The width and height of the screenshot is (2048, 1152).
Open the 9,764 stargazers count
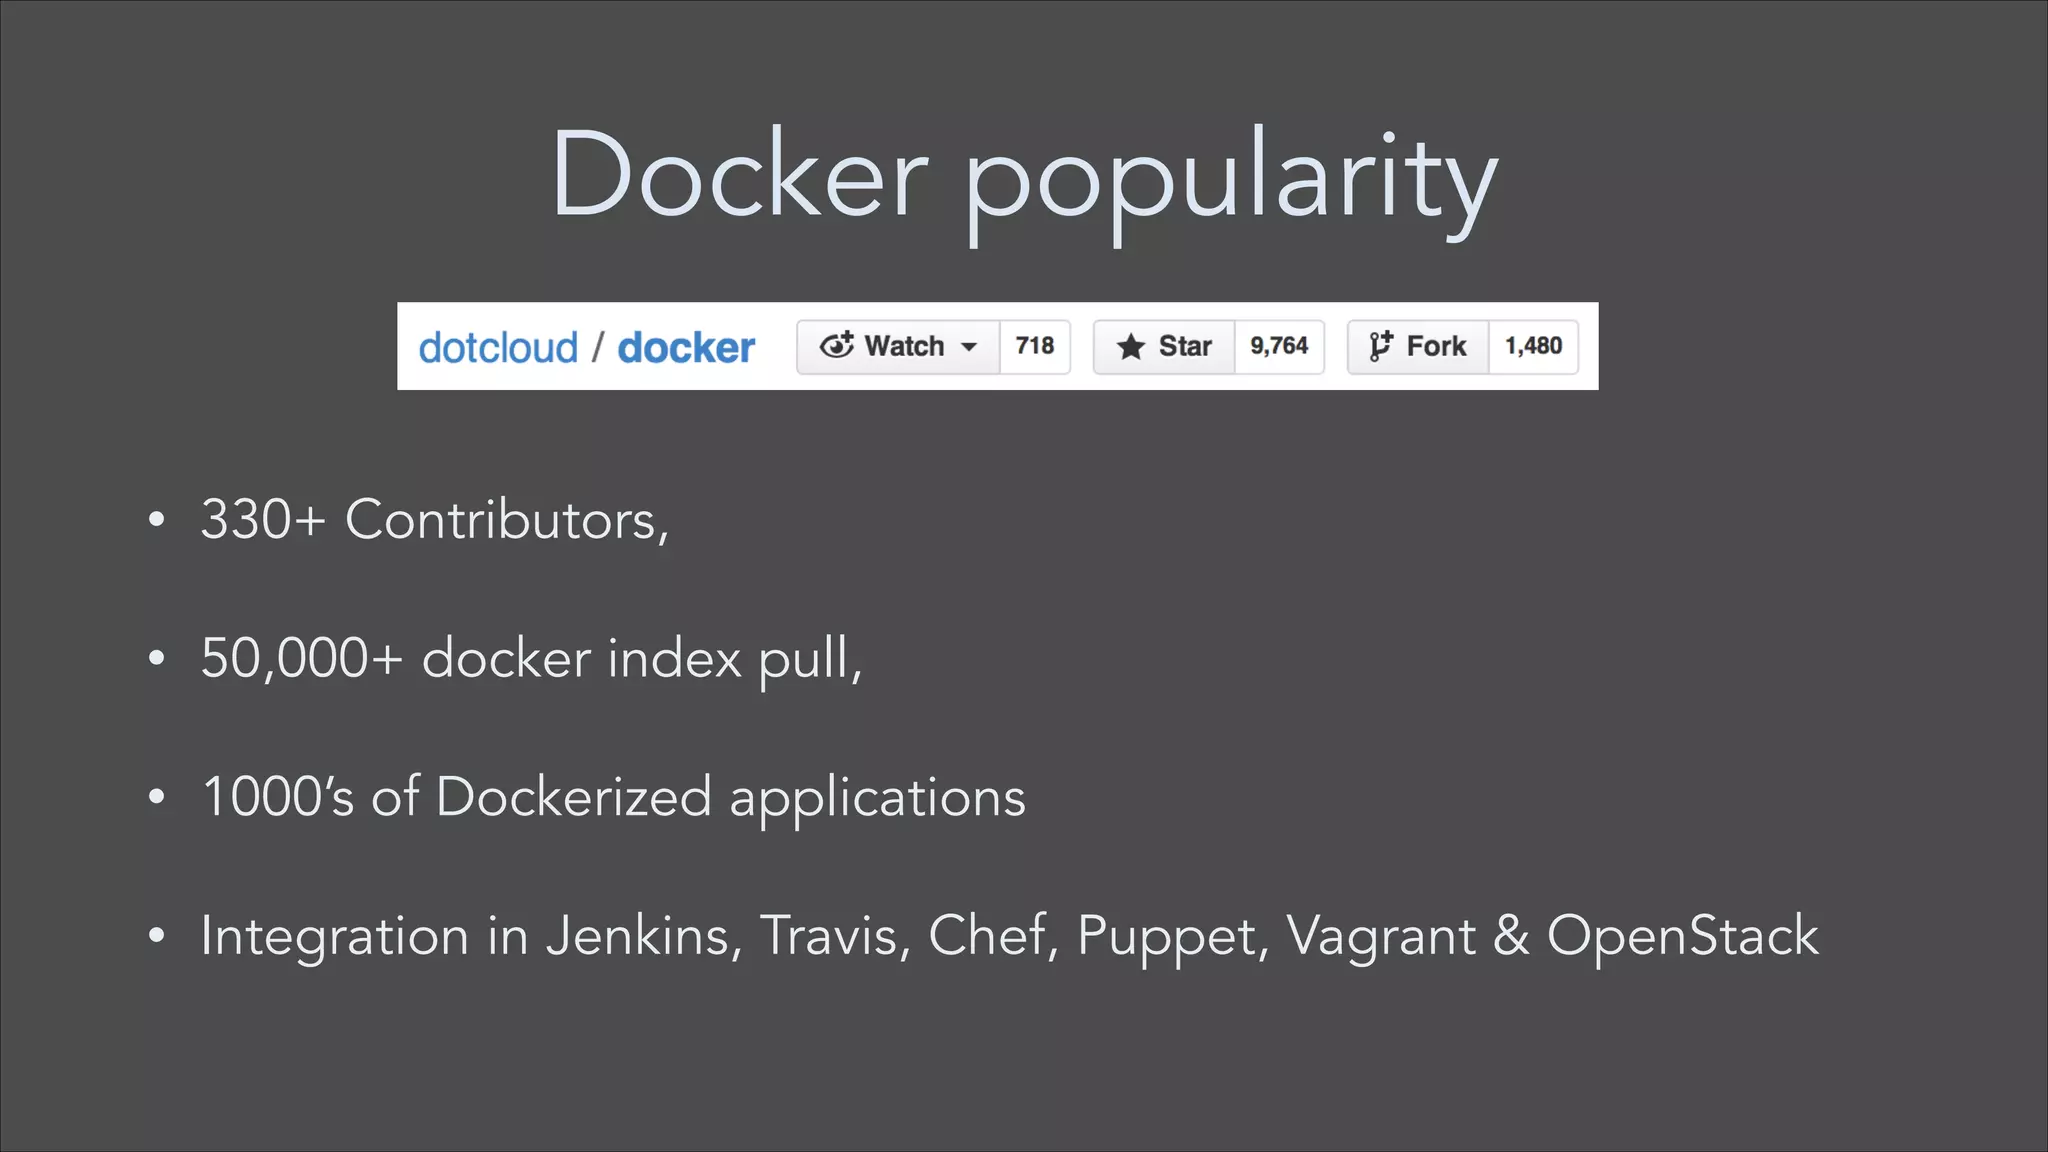pos(1279,346)
